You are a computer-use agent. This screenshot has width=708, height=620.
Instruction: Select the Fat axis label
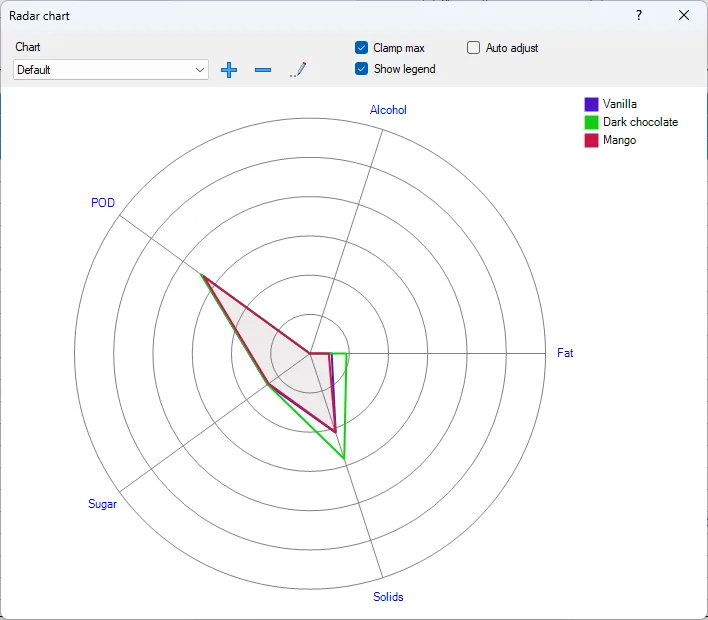point(565,353)
